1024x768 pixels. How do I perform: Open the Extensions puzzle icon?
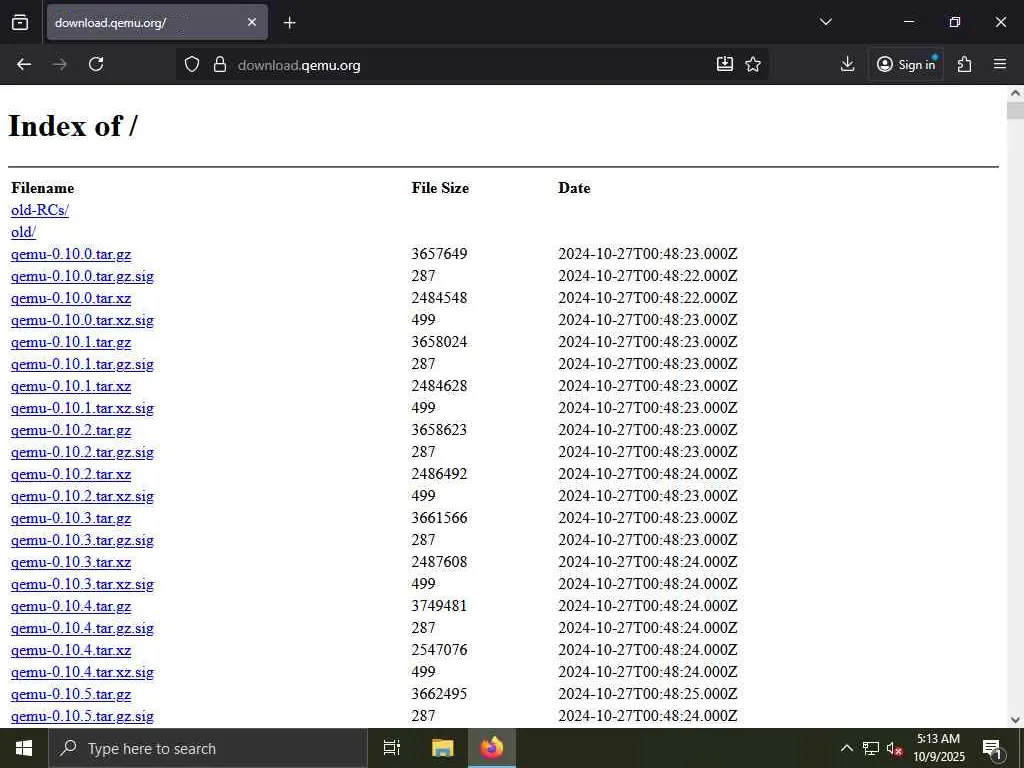pos(965,64)
